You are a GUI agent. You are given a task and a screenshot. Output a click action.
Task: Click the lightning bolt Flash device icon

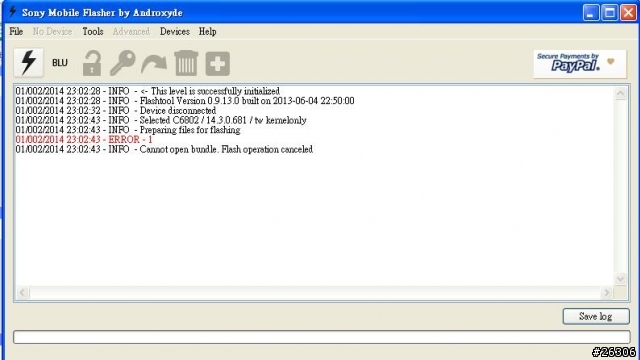pos(29,62)
